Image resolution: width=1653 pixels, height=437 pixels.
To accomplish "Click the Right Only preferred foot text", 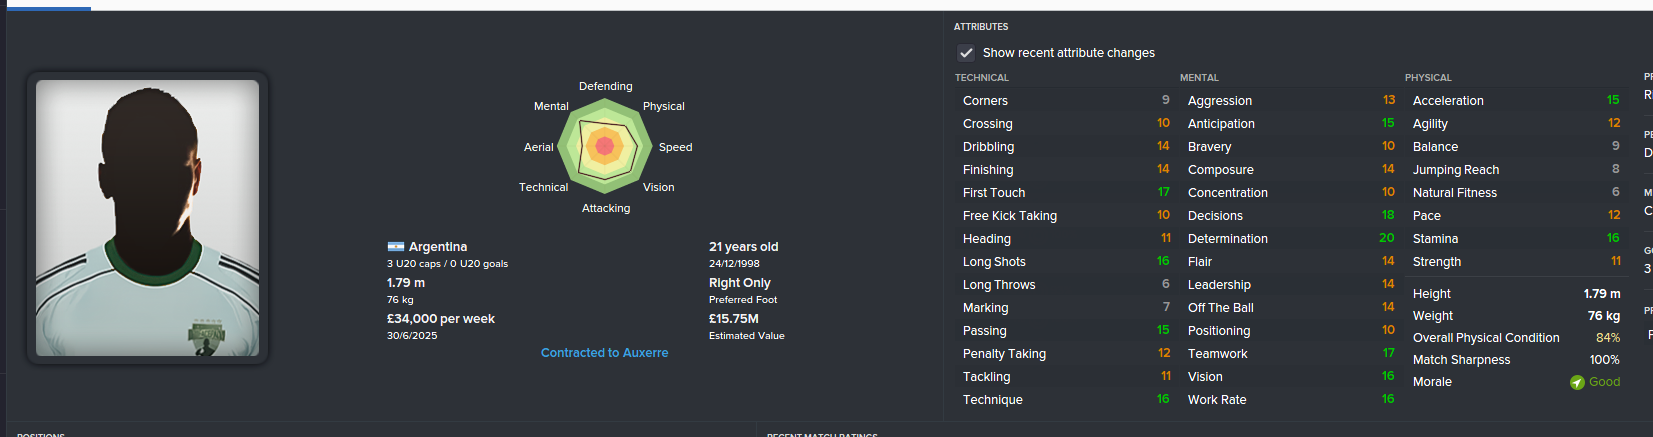I will (x=740, y=283).
